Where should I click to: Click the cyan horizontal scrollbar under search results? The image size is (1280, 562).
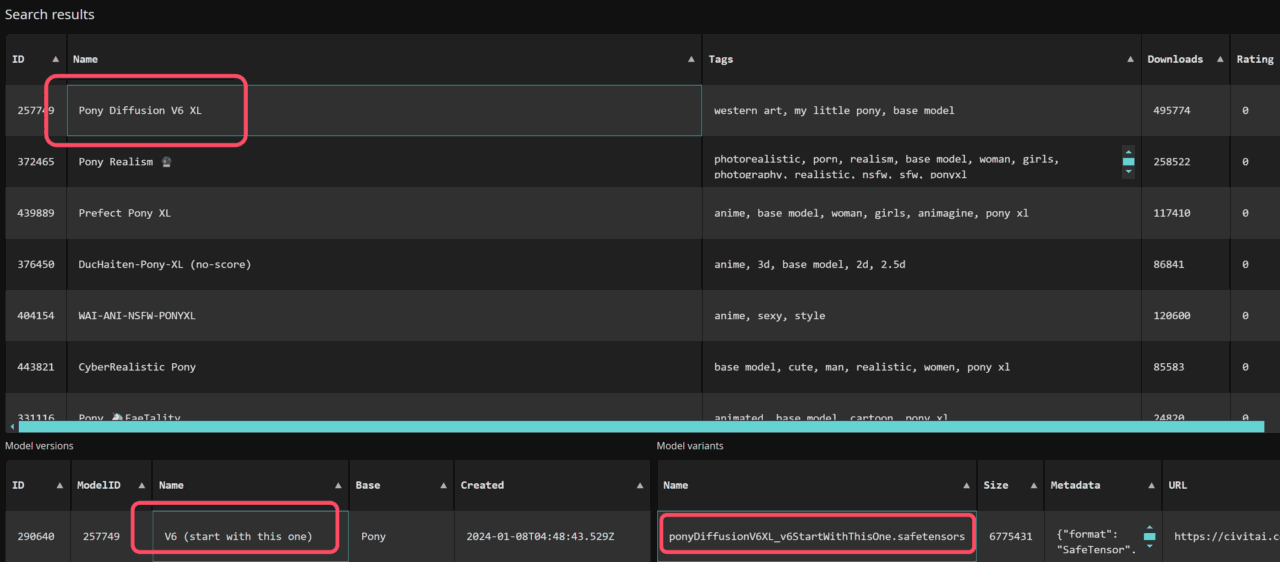click(641, 426)
